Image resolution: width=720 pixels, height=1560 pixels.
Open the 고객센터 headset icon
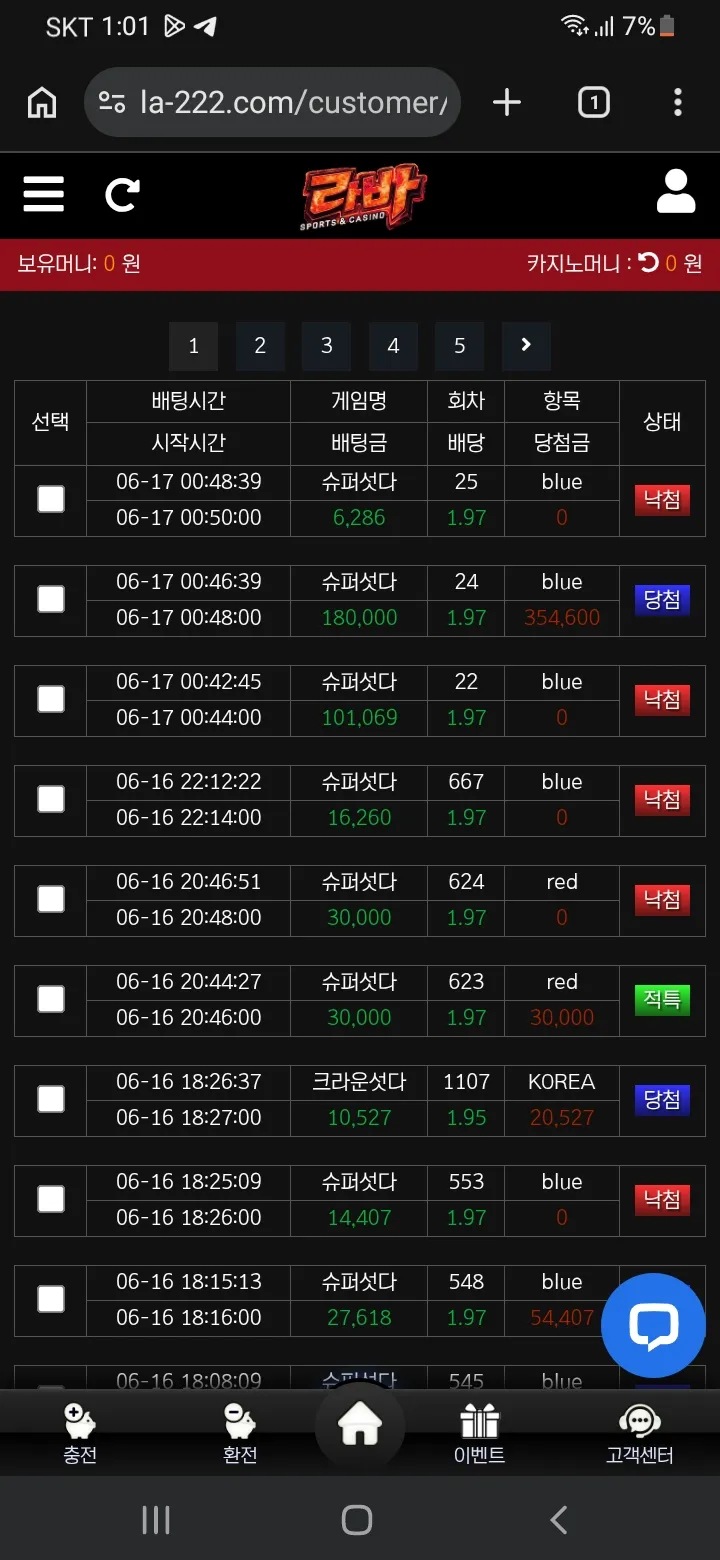[640, 1434]
